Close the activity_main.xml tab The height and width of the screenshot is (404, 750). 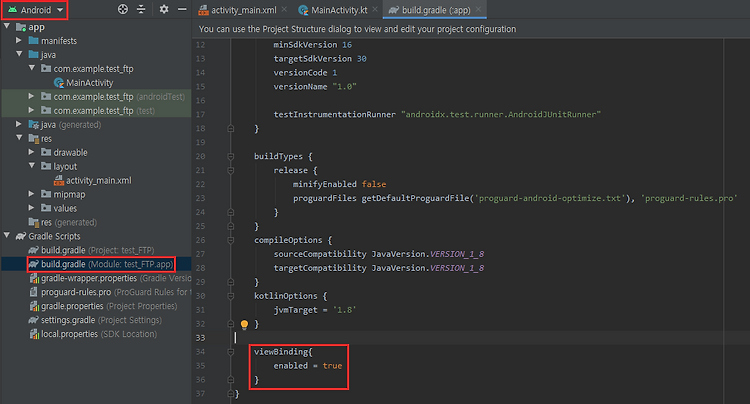(x=284, y=9)
